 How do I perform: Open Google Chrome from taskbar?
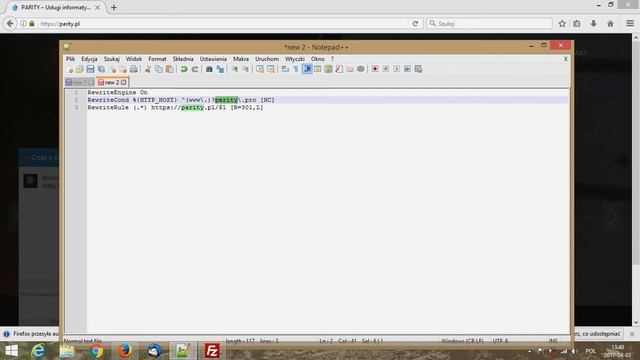coord(96,351)
